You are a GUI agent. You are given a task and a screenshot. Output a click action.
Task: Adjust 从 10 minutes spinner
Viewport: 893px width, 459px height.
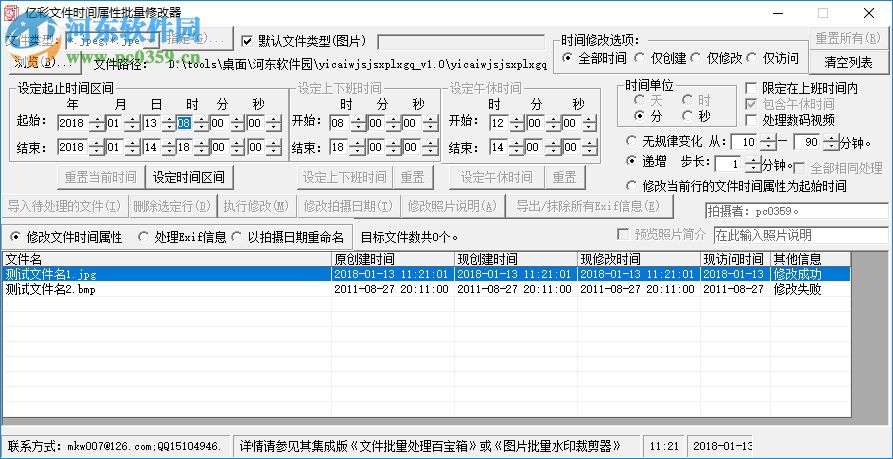[x=768, y=142]
